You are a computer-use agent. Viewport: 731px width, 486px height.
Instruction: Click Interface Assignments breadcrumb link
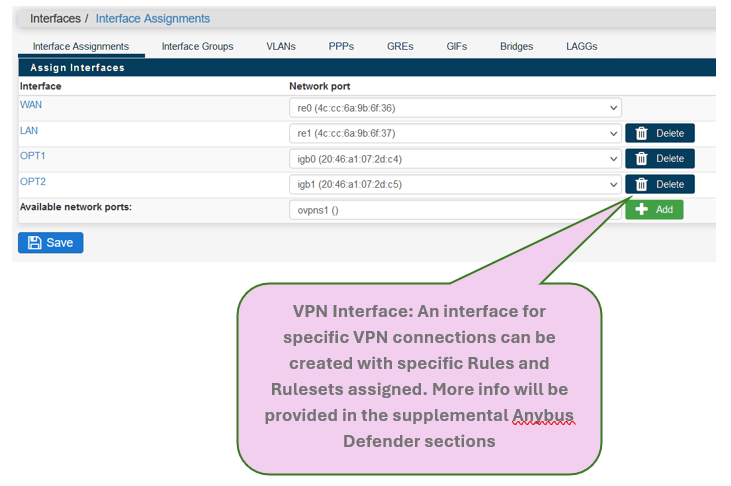[x=153, y=19]
